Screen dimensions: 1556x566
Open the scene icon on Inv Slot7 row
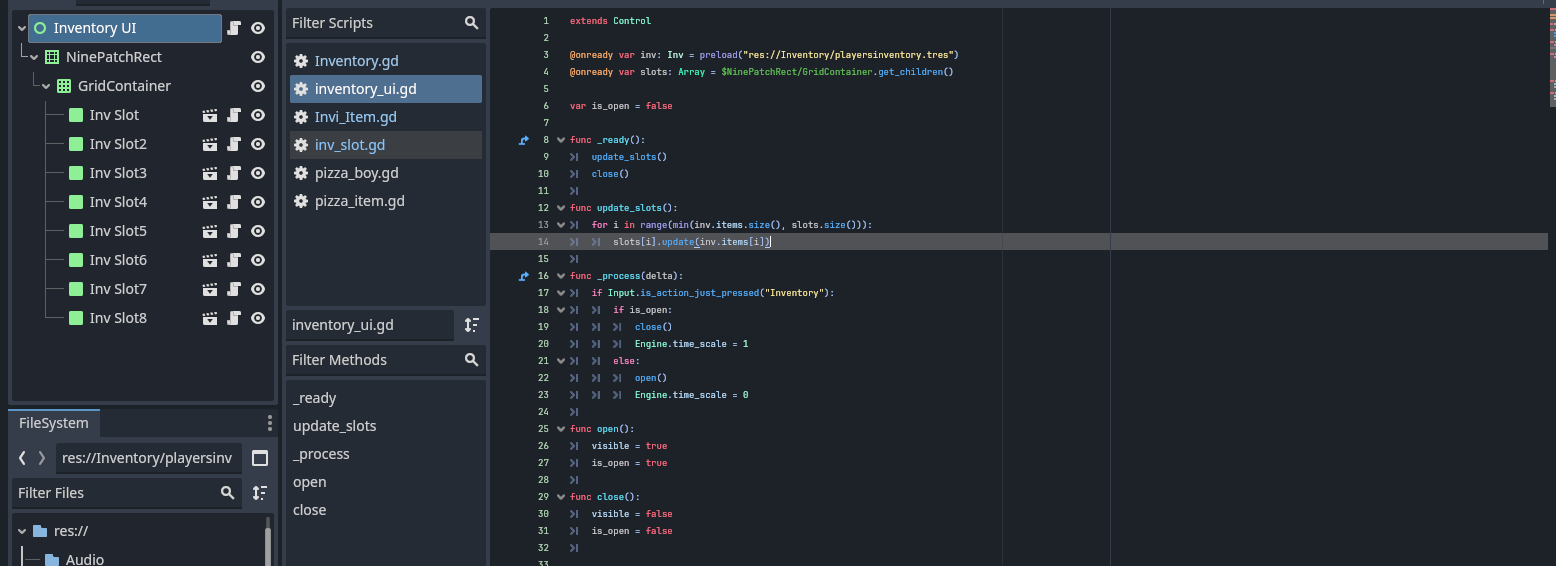pyautogui.click(x=210, y=289)
